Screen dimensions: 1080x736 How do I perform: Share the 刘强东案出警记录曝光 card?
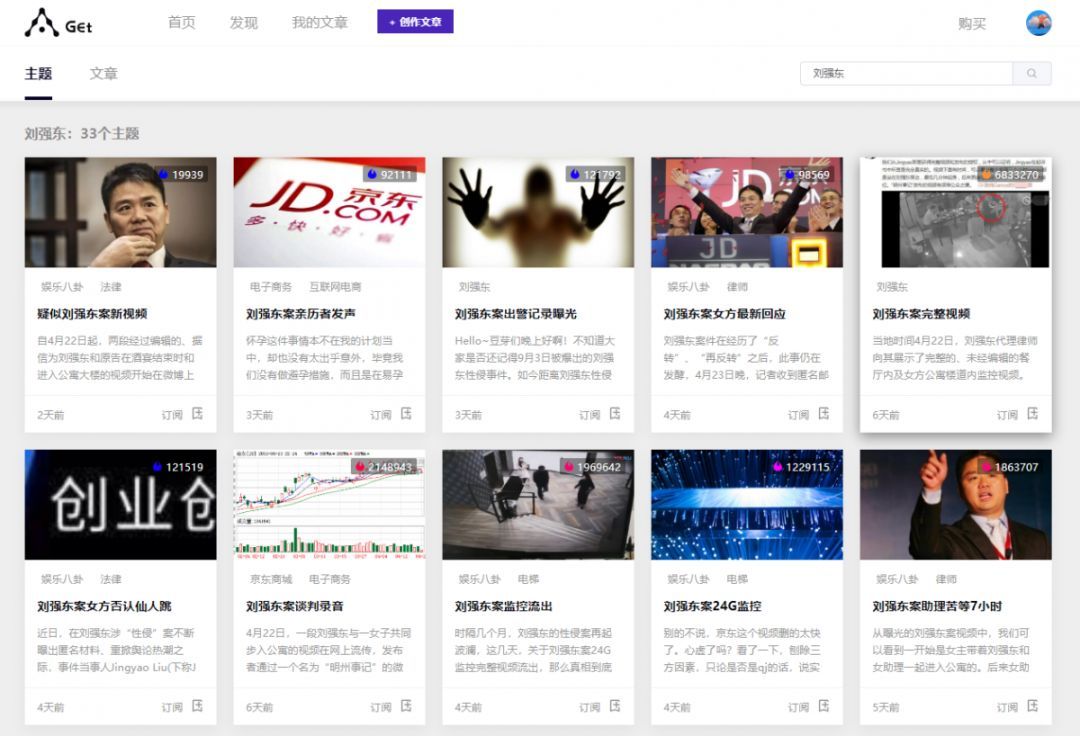point(615,414)
